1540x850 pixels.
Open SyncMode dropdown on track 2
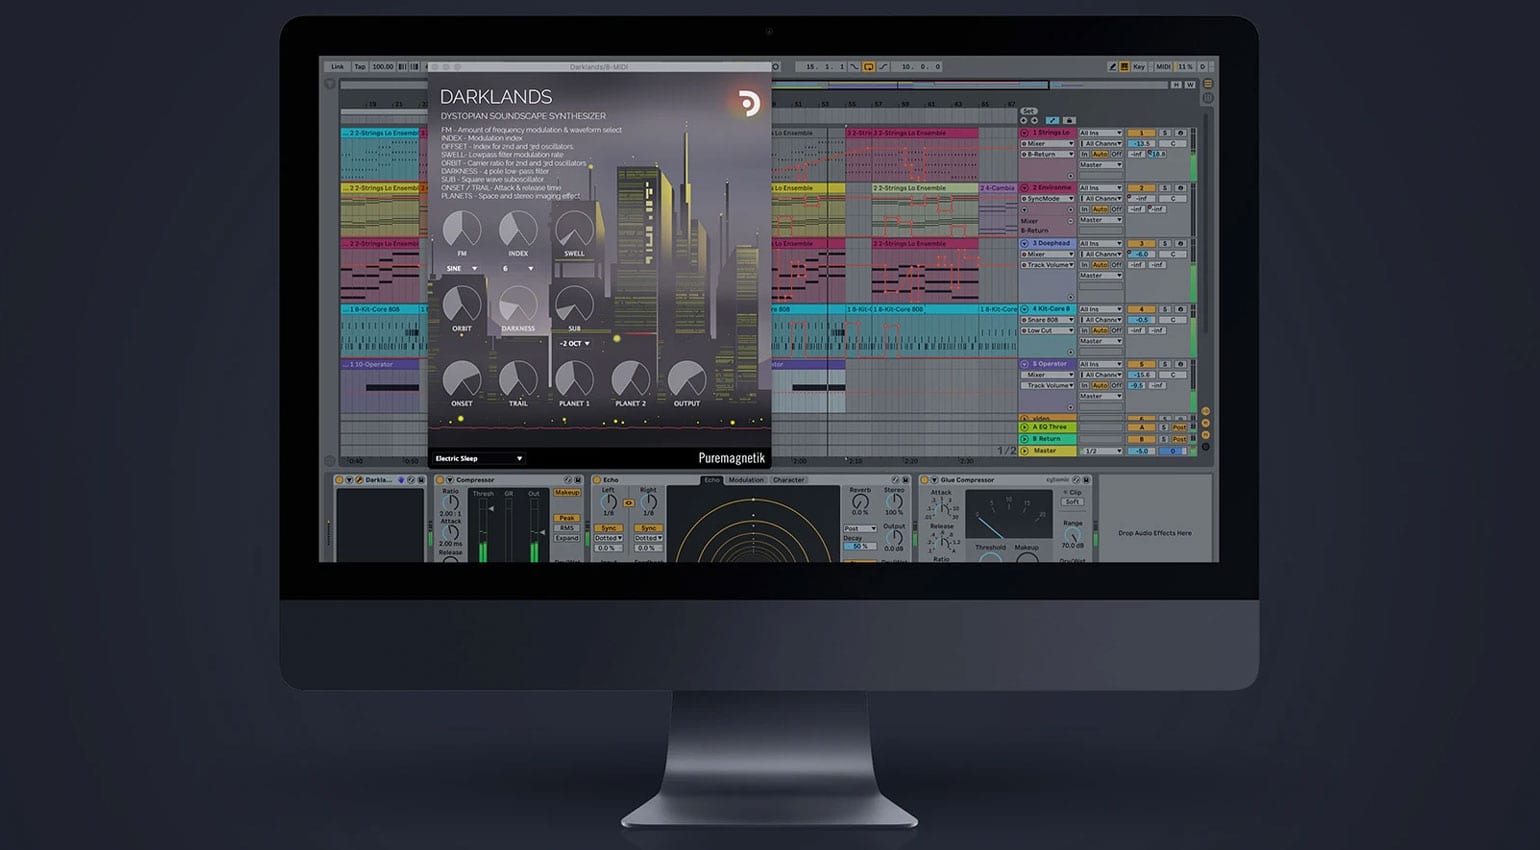pos(1047,199)
